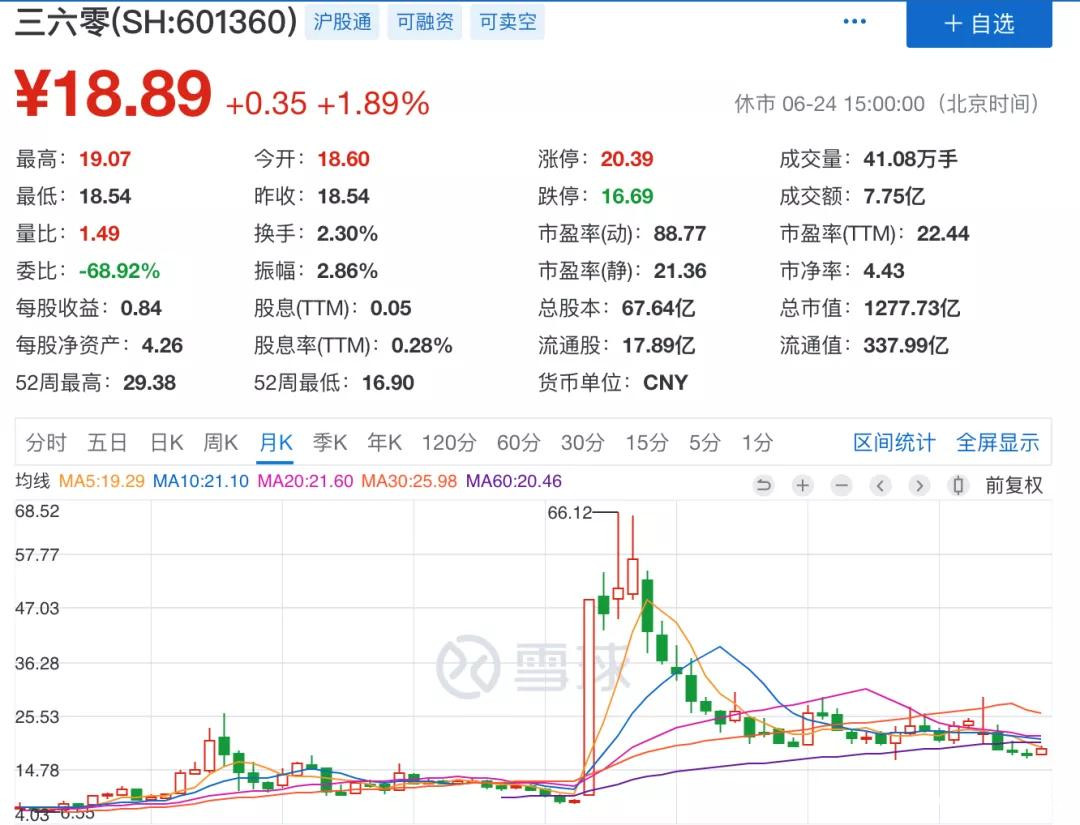Viewport: 1080px width, 825px height.
Task: Click the MA10:21.10 moving average label
Action: click(x=200, y=481)
